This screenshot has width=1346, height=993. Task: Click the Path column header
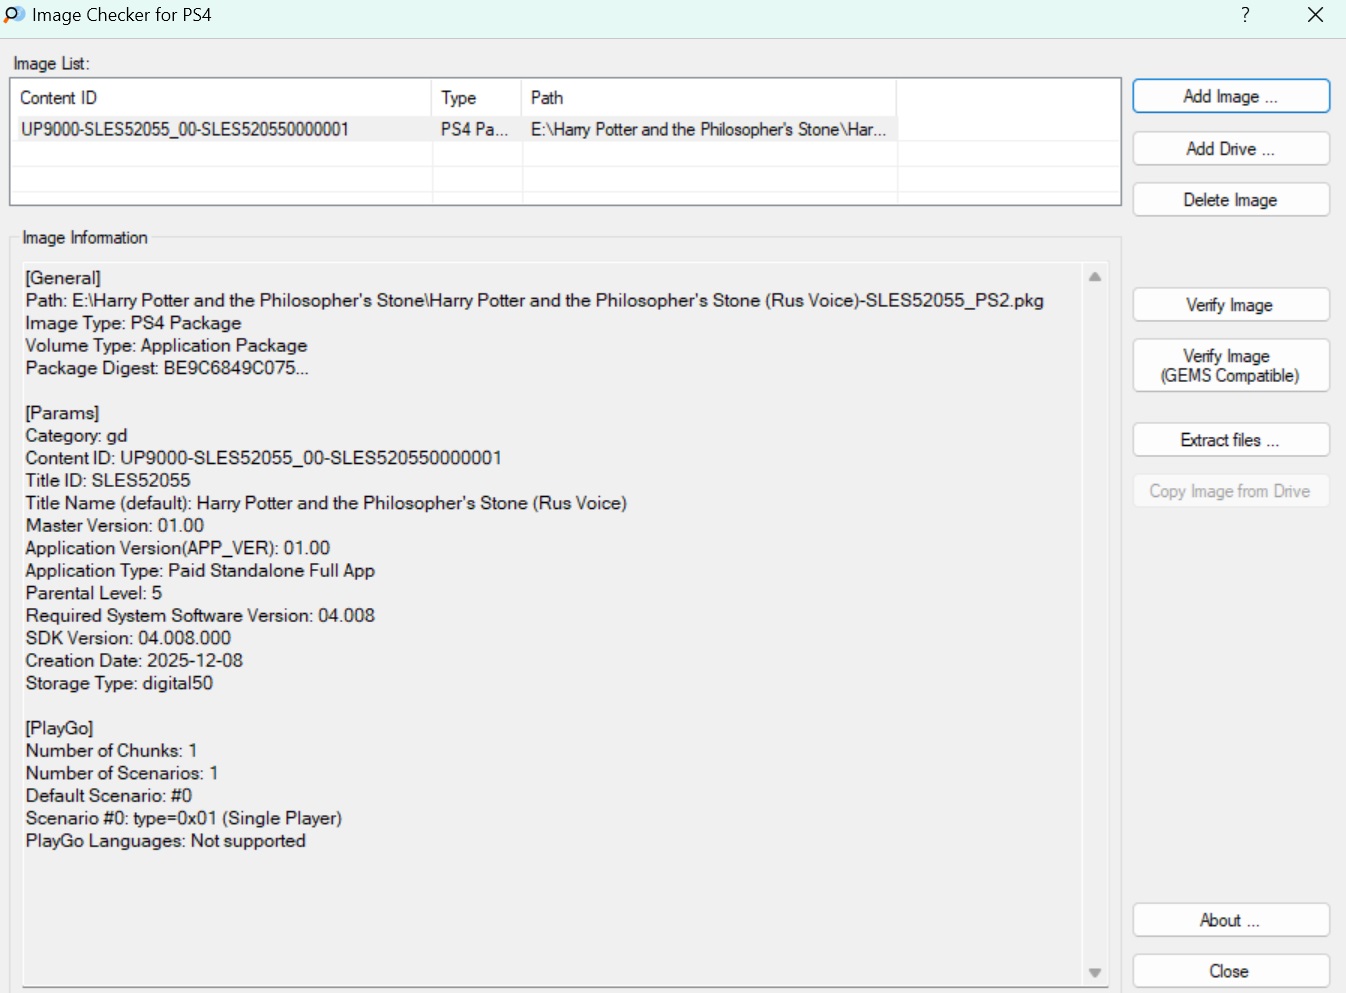tap(708, 98)
